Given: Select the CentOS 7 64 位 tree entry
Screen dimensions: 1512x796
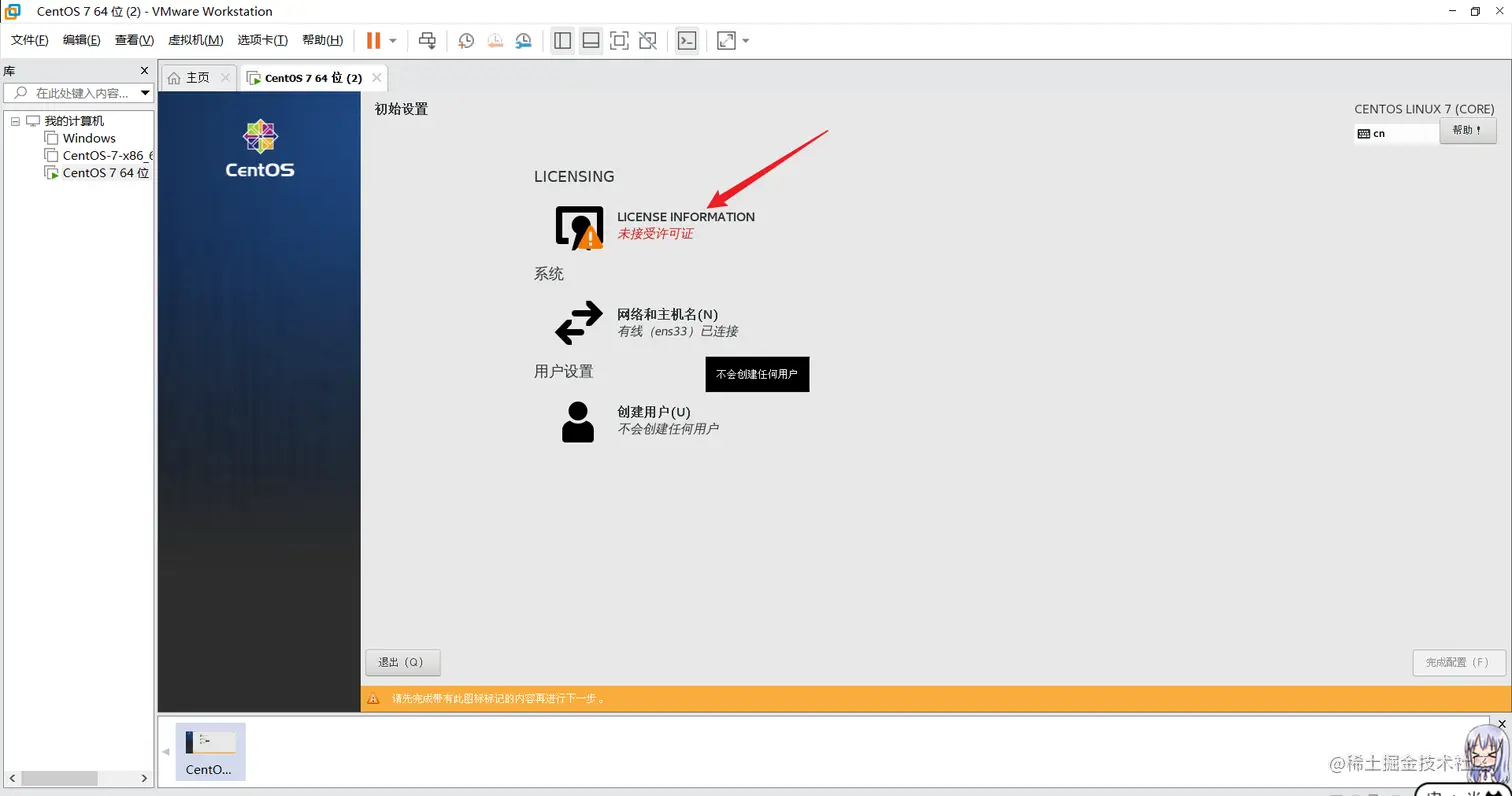Looking at the screenshot, I should click(105, 172).
